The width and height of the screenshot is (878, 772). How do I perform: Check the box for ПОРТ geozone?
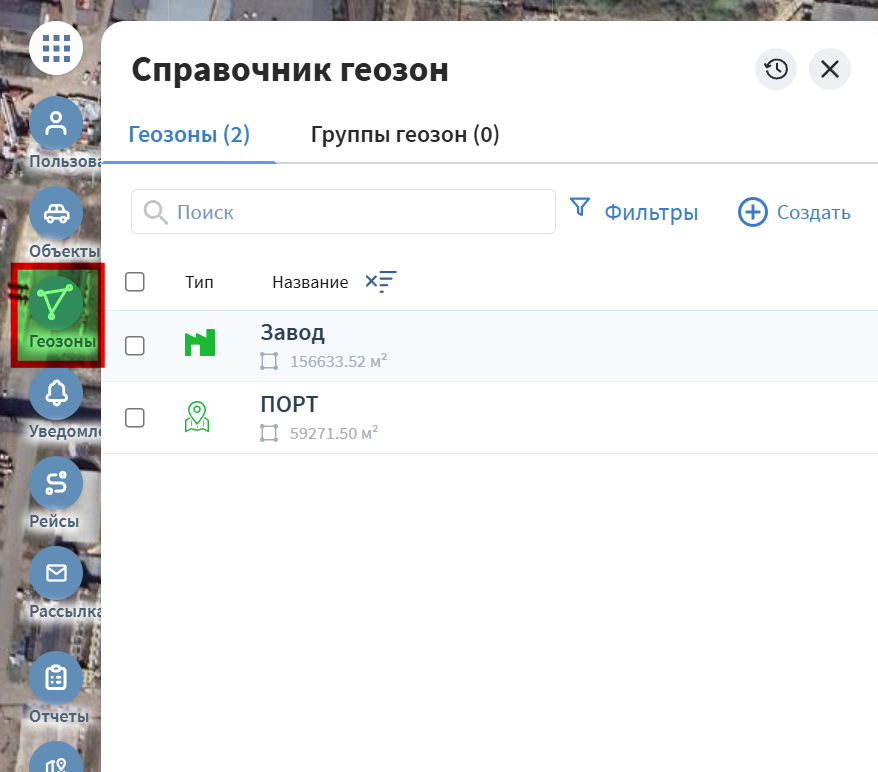click(135, 418)
